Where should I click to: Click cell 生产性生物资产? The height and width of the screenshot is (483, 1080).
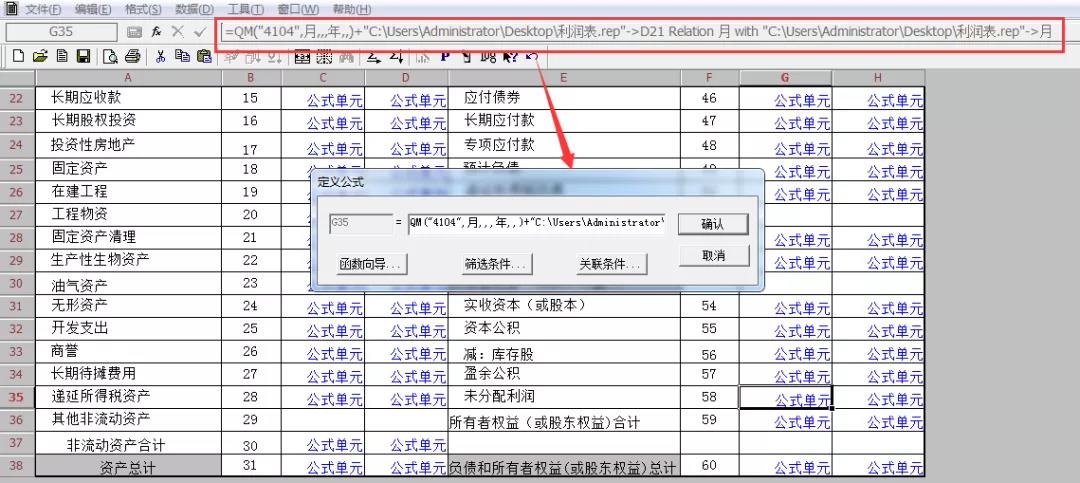[x=128, y=260]
